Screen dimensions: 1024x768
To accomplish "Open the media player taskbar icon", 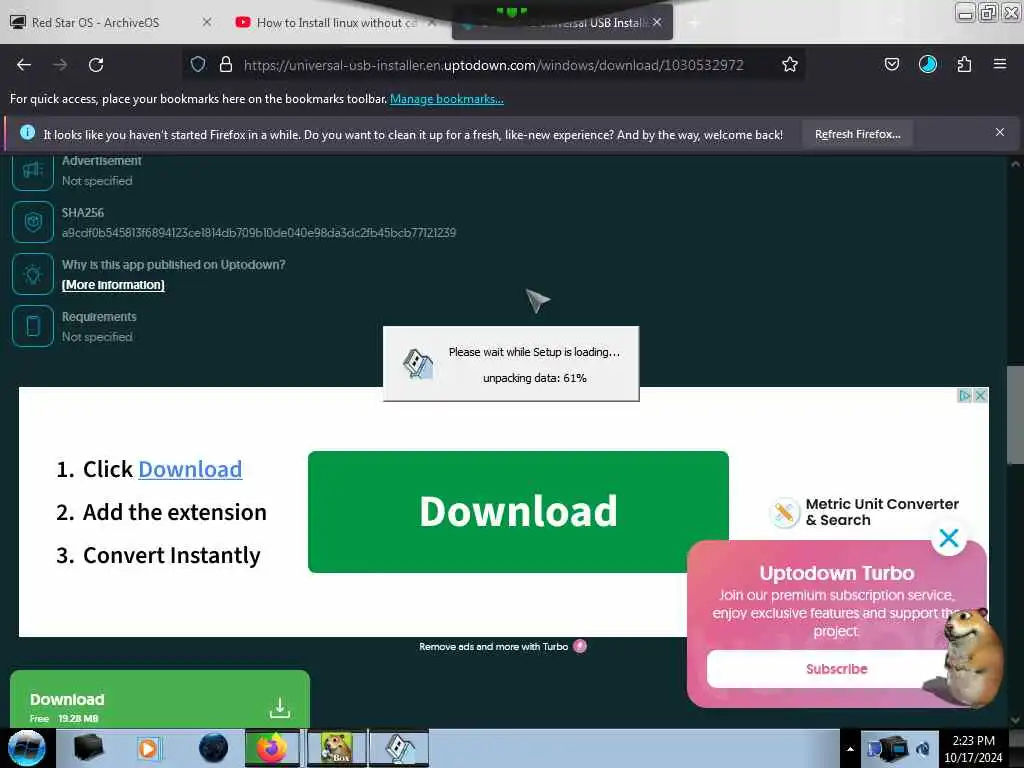I will click(x=148, y=748).
